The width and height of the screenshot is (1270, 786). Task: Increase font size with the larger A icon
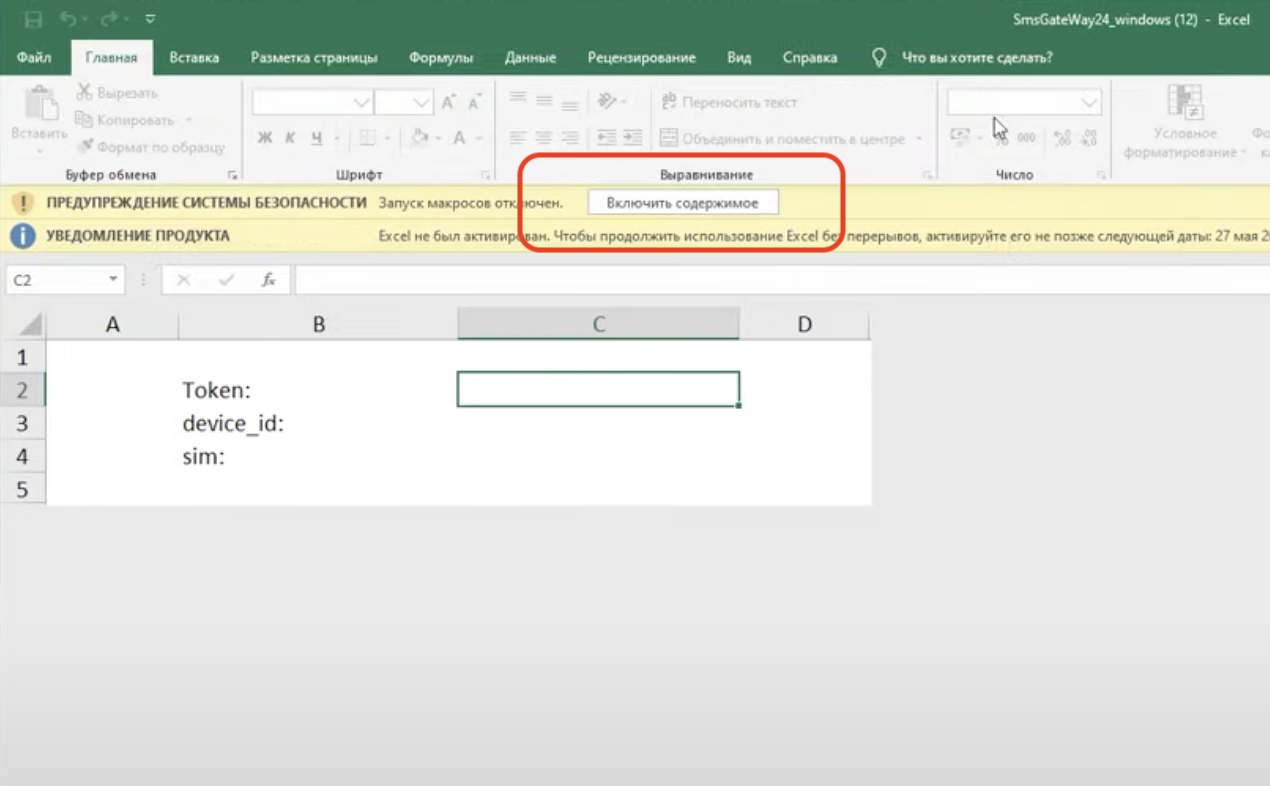pyautogui.click(x=448, y=102)
